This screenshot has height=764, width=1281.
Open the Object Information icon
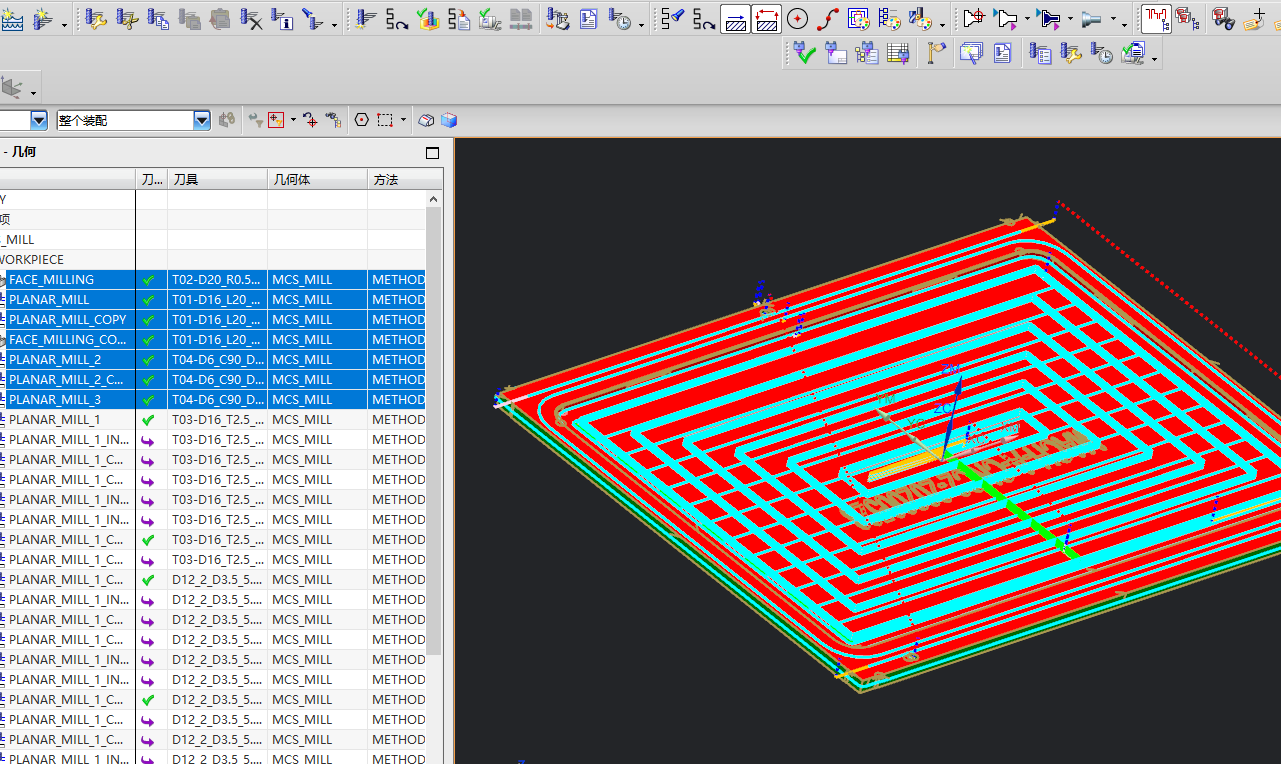[282, 19]
